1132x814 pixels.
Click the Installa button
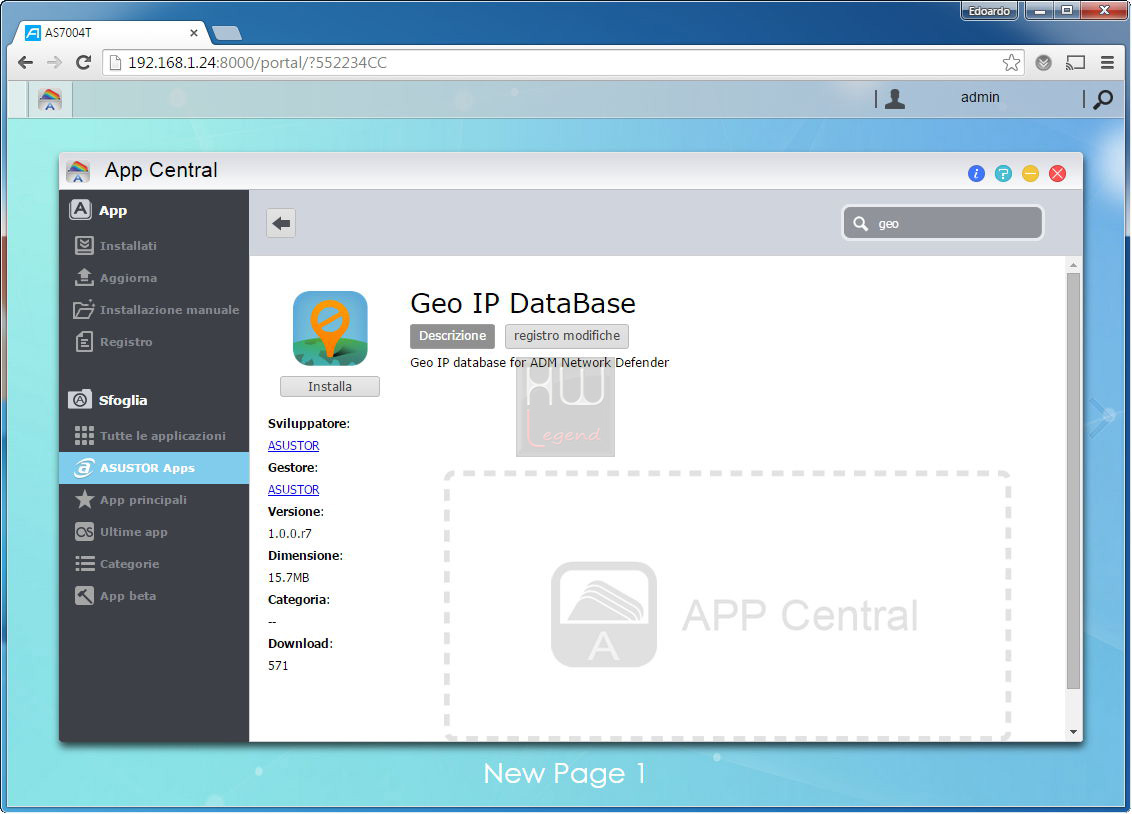point(330,387)
